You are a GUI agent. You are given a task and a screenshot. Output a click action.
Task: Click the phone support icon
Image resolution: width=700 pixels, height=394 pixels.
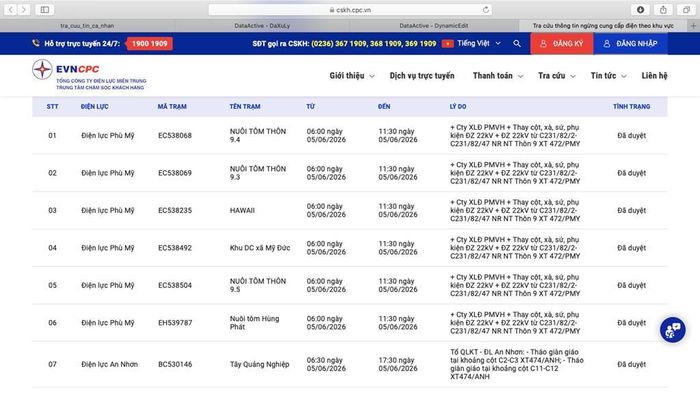click(36, 43)
